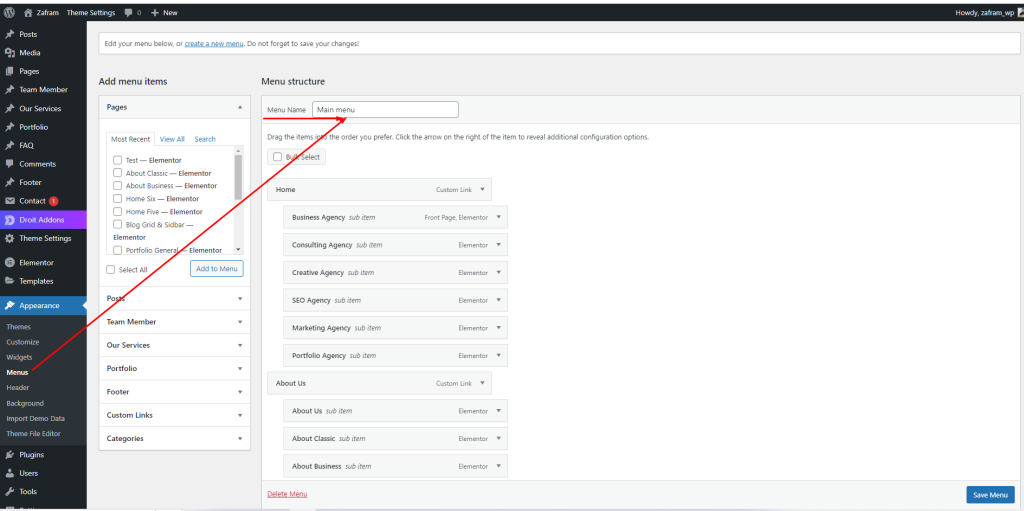Tick the Select All checkbox
The height and width of the screenshot is (511, 1024).
111,269
